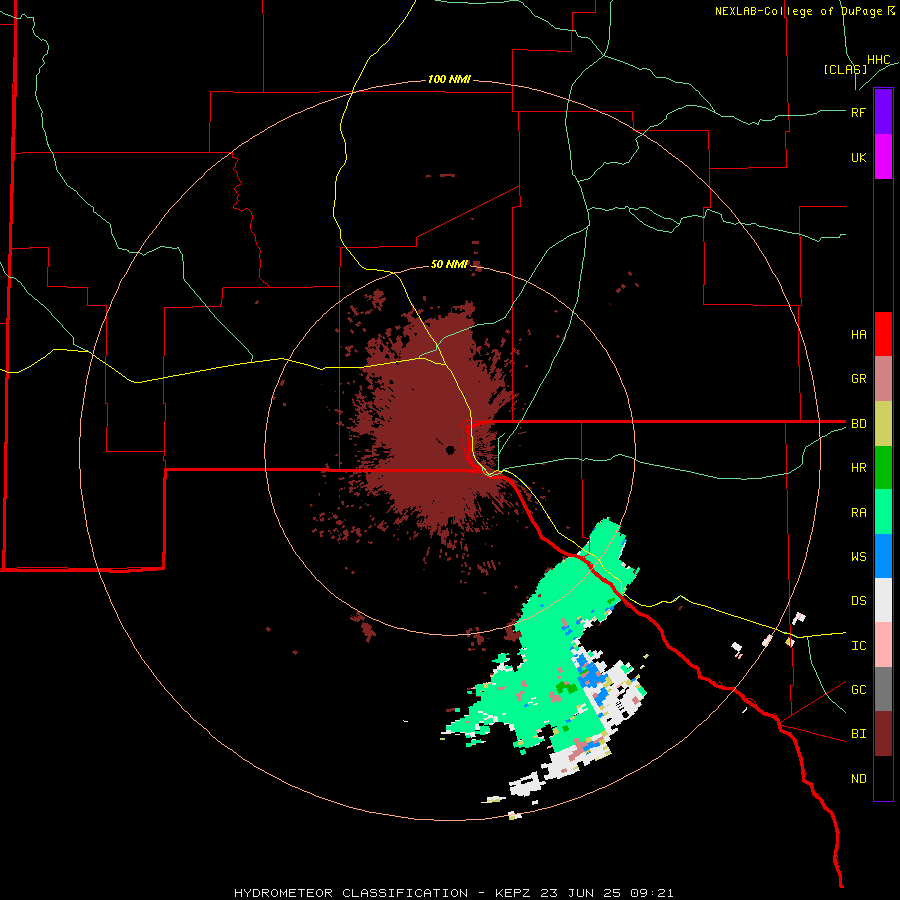
Task: Click the blue WS legend color swatch
Action: click(x=883, y=556)
